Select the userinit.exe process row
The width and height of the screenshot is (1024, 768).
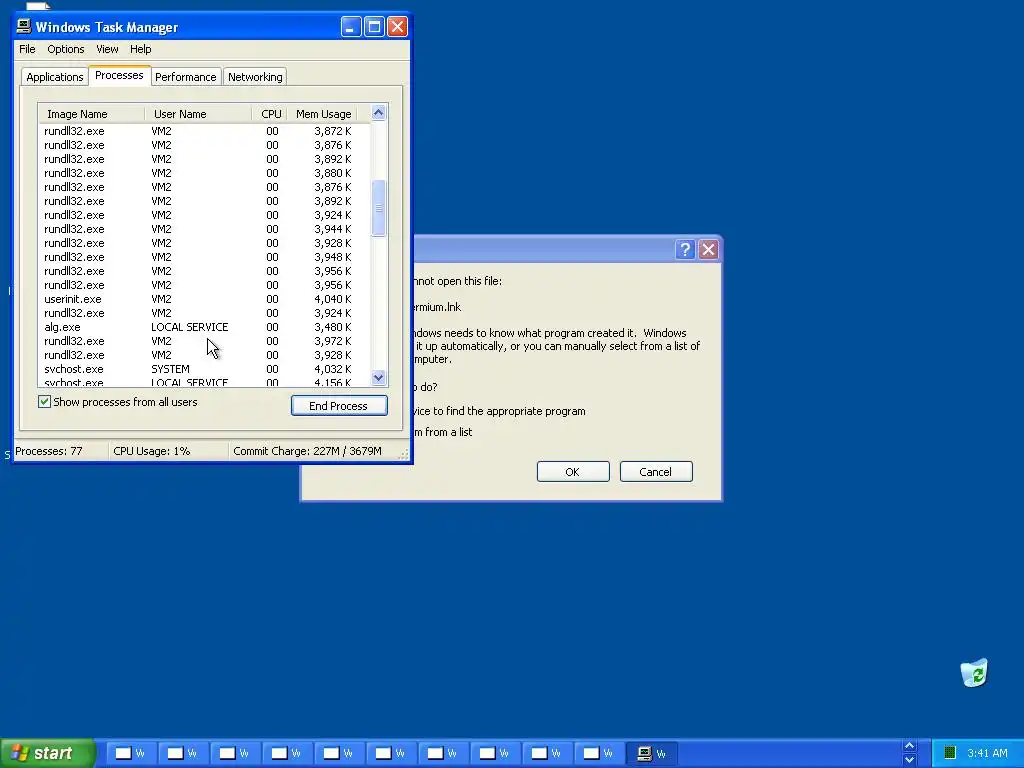[x=204, y=299]
